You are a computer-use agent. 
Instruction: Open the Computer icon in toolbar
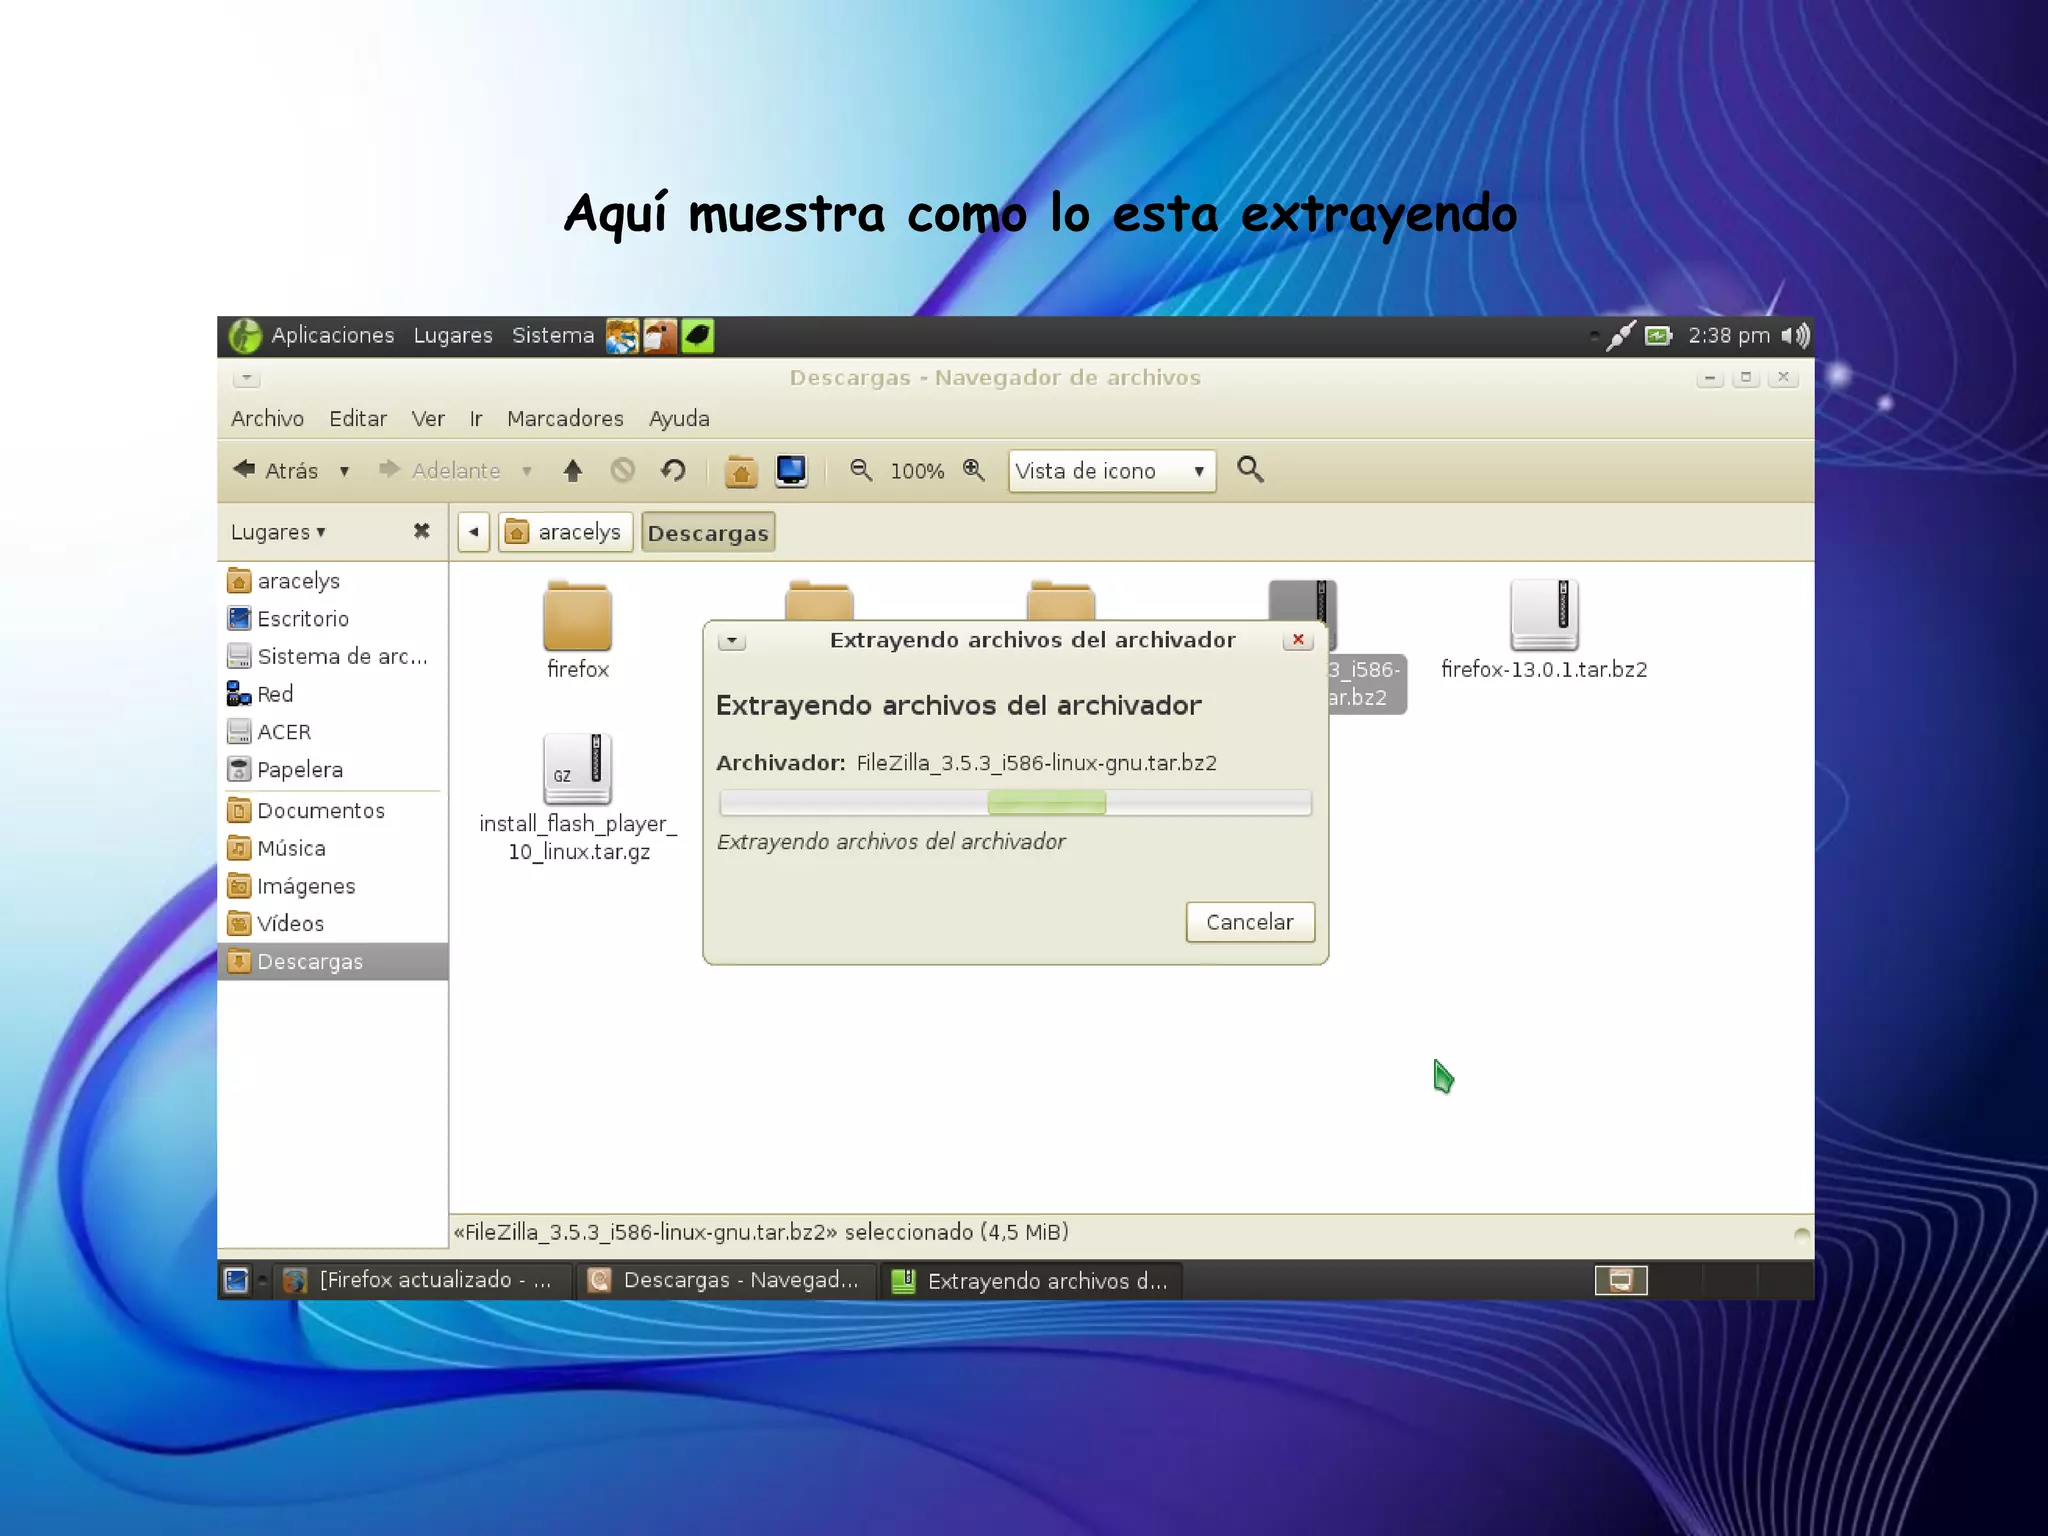(x=791, y=470)
